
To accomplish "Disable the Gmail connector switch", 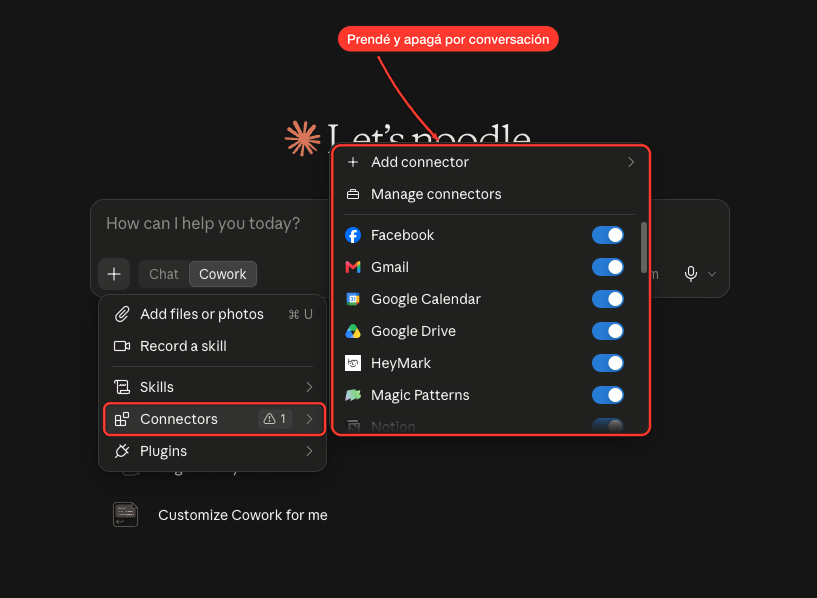I will [x=608, y=267].
